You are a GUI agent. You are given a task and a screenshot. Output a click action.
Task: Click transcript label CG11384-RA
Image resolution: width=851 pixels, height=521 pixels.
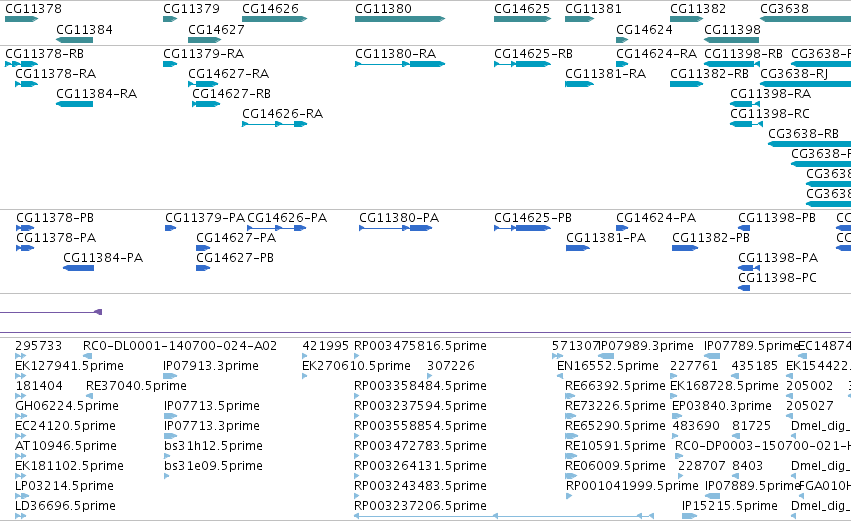pyautogui.click(x=97, y=94)
